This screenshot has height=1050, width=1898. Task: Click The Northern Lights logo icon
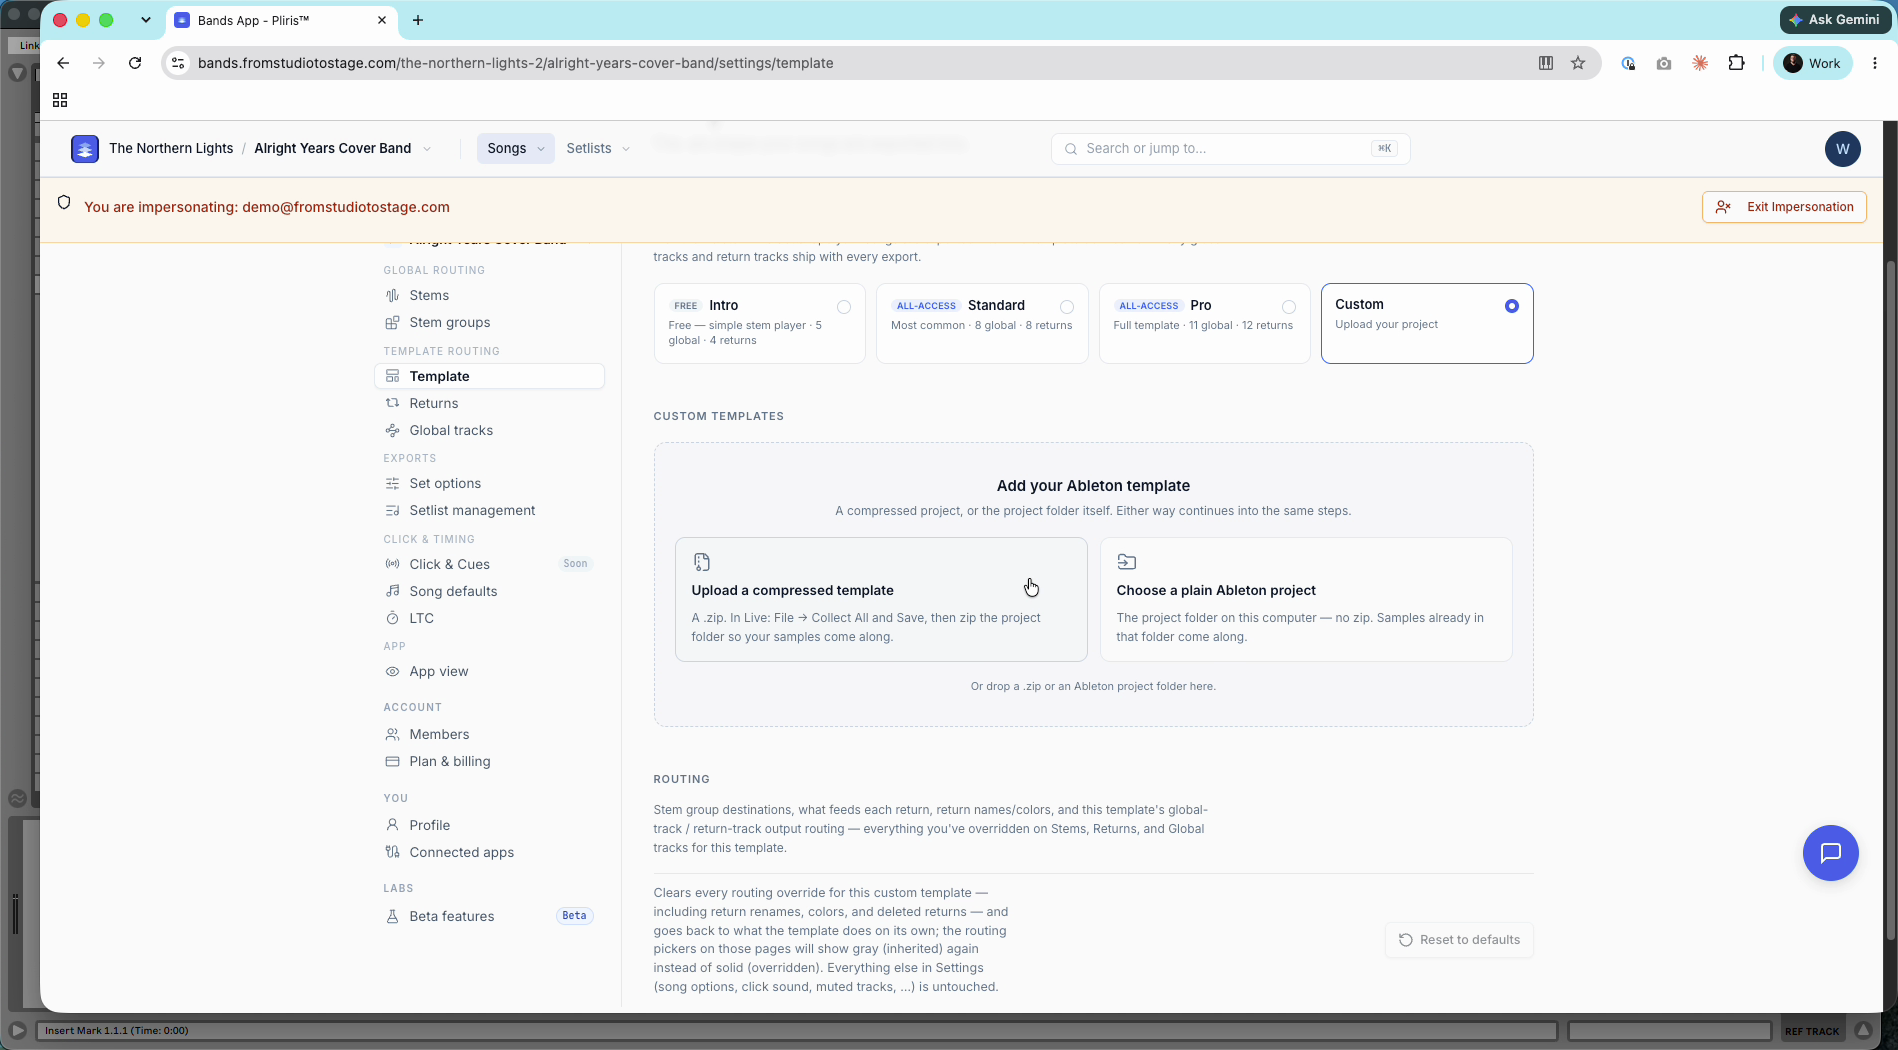pos(85,148)
